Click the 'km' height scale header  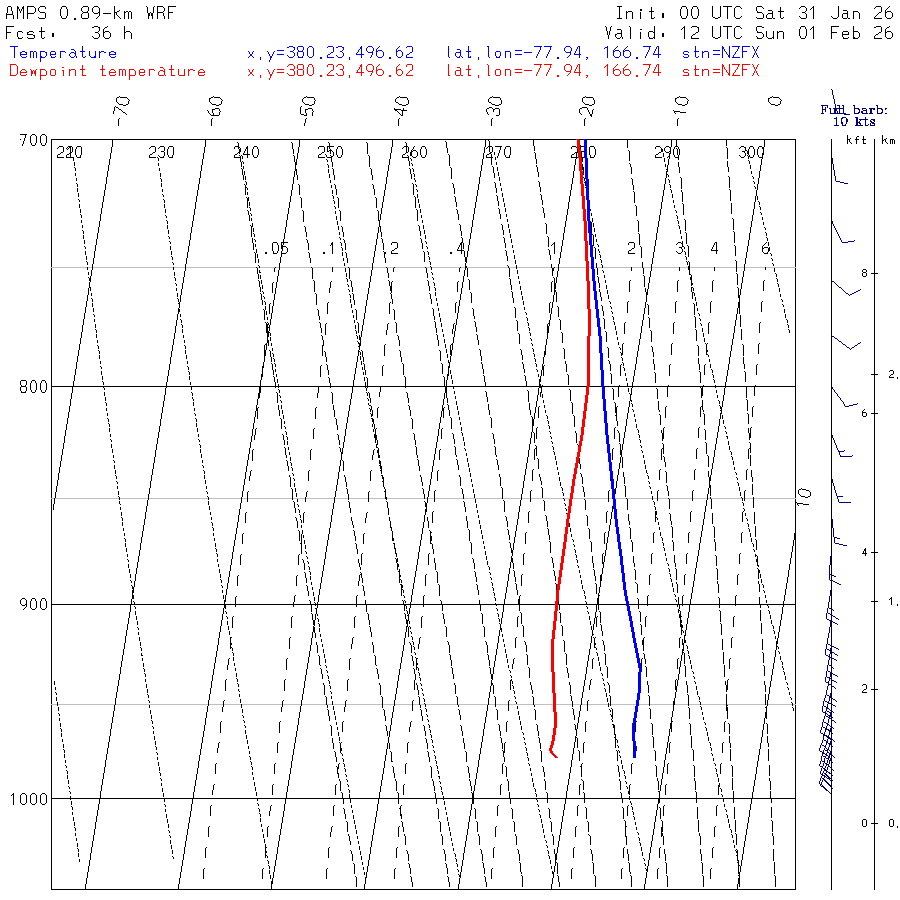[888, 140]
